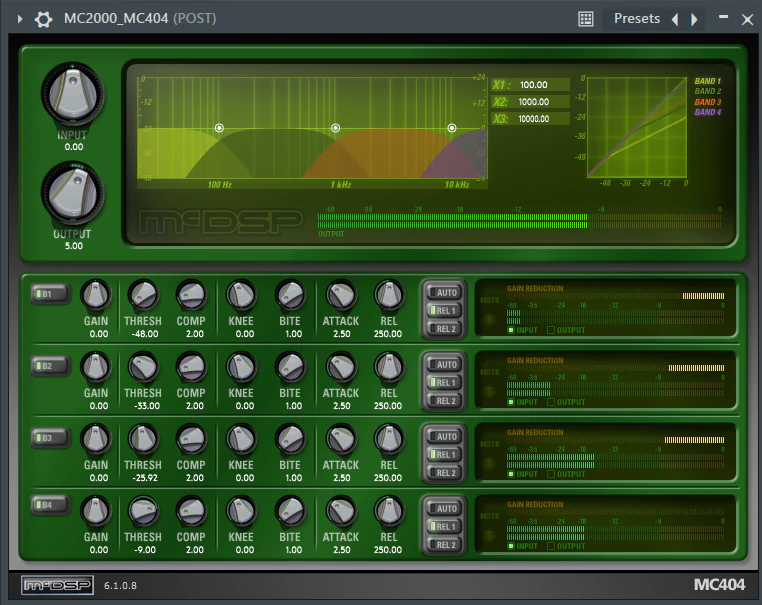Image resolution: width=762 pixels, height=605 pixels.
Task: Click the band 2 THRESH knob
Action: pyautogui.click(x=143, y=367)
